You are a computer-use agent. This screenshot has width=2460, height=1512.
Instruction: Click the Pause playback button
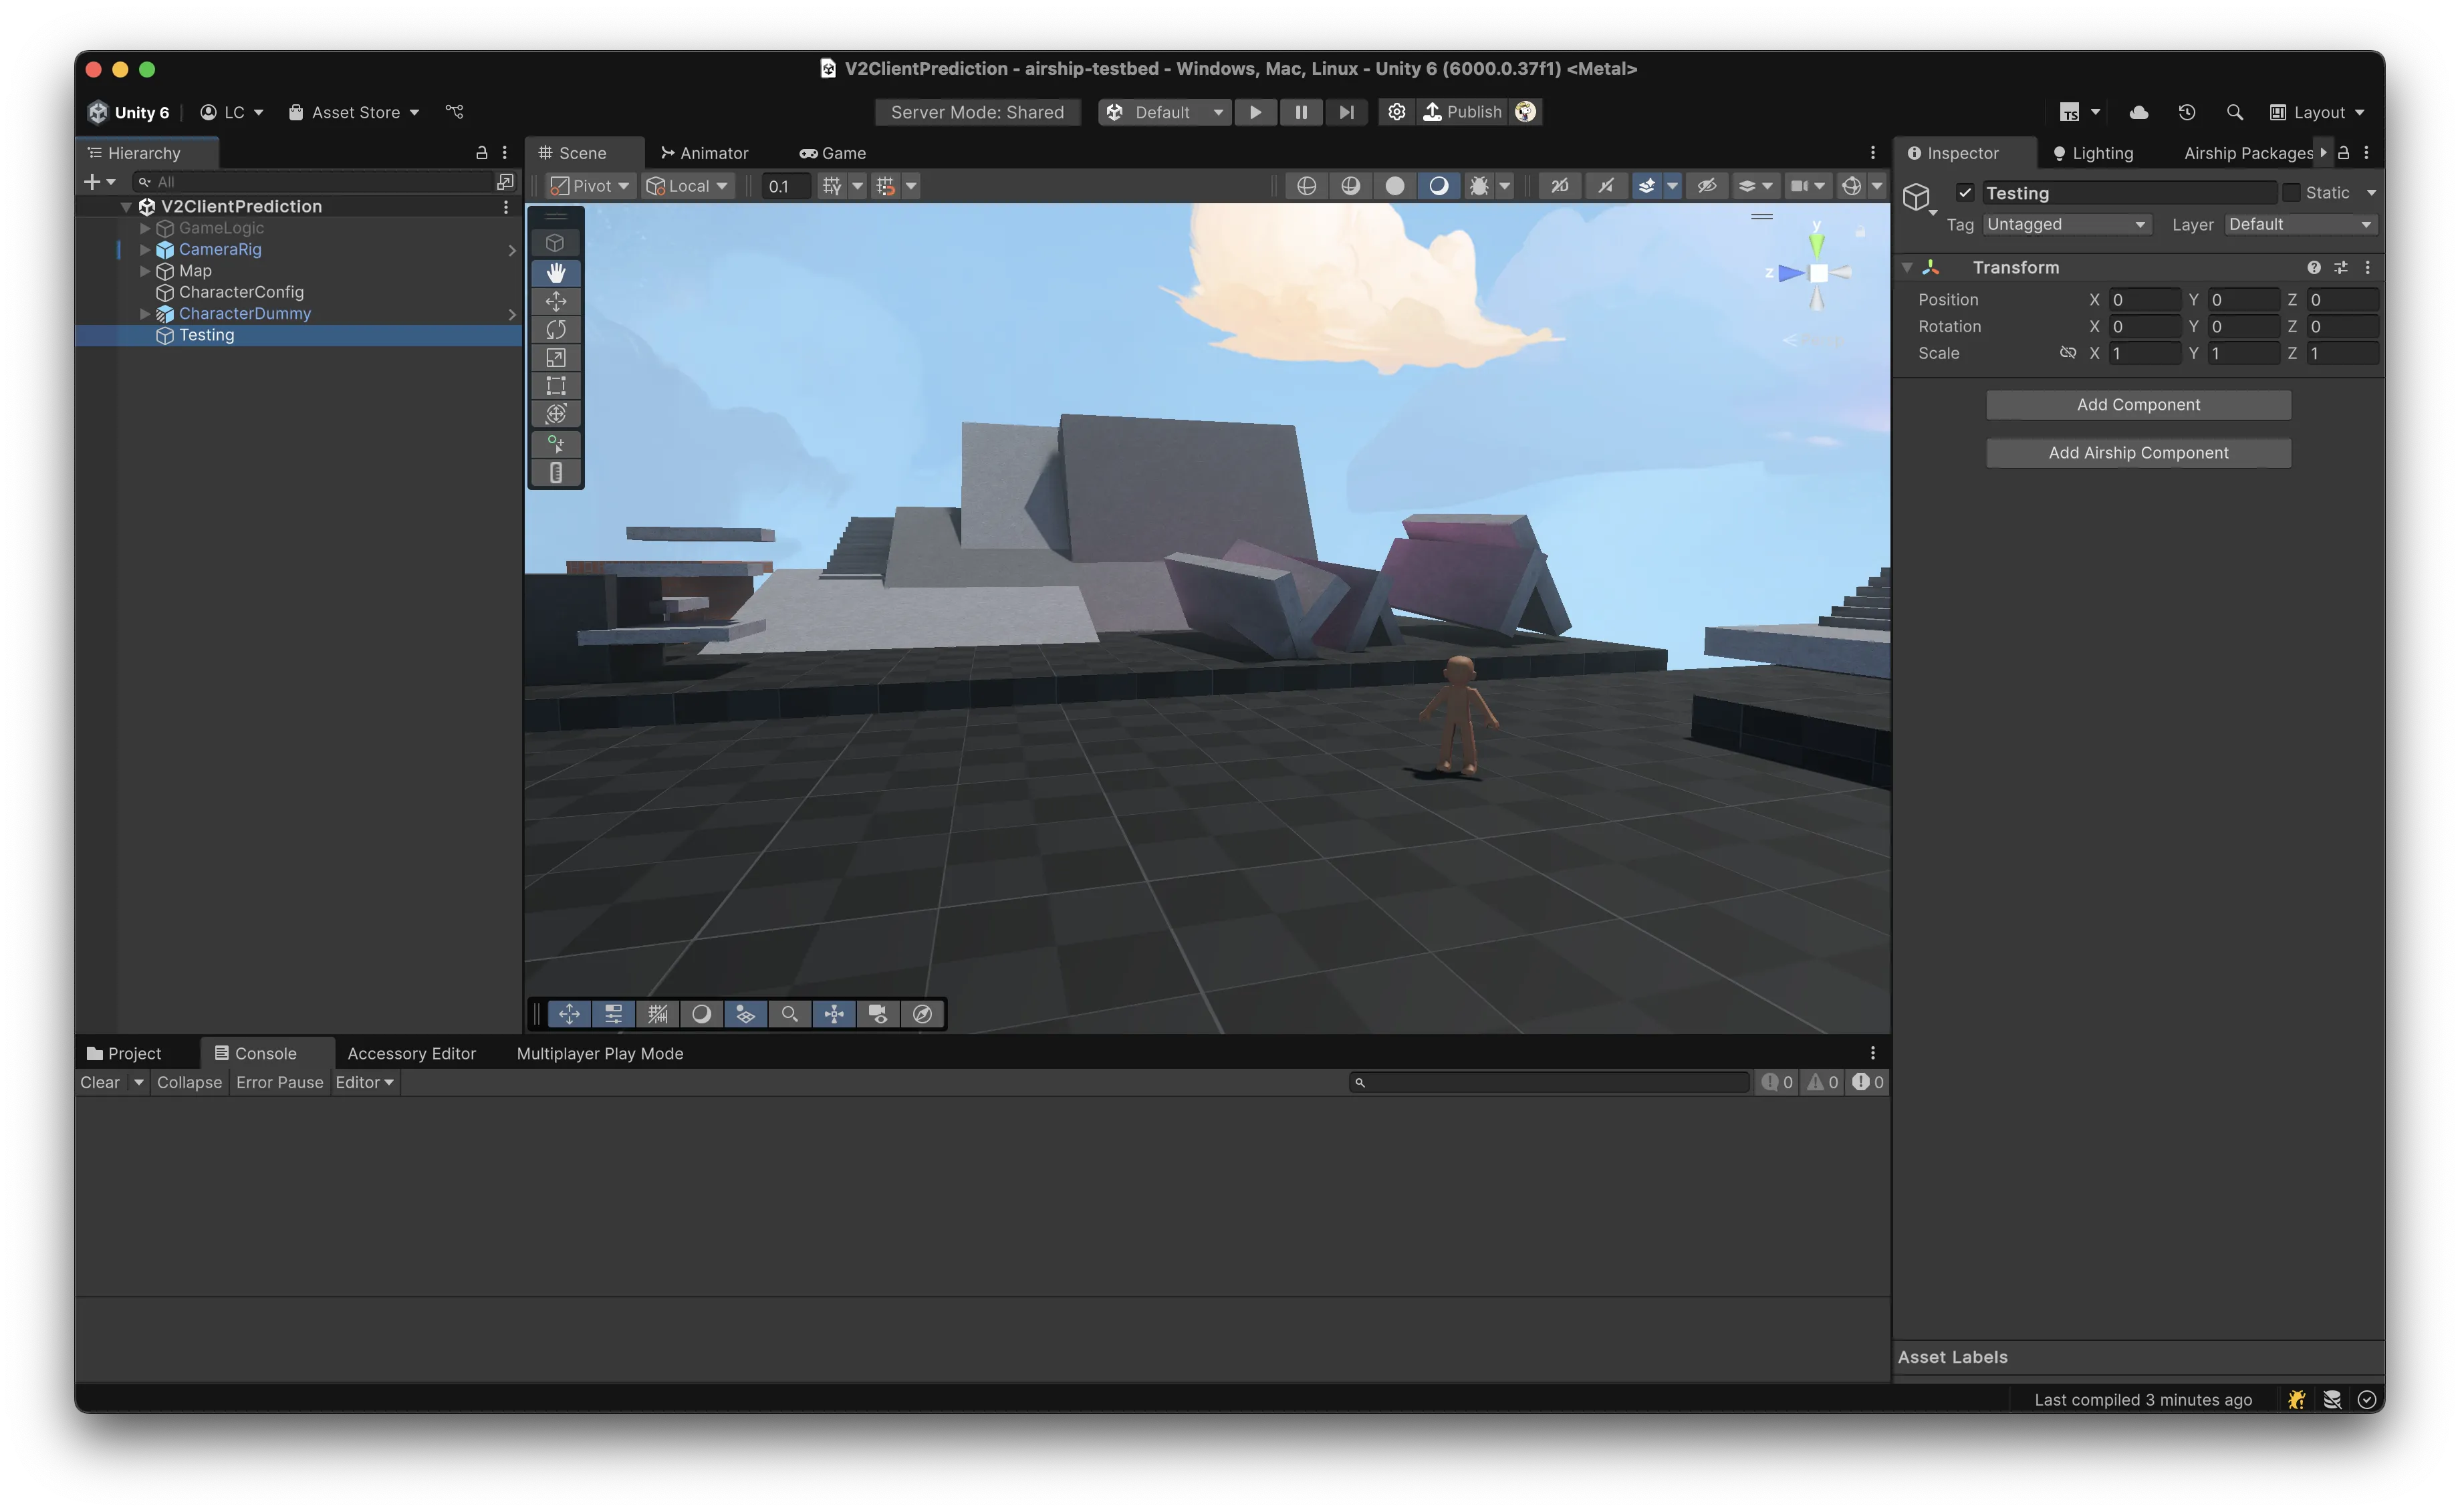coord(1301,112)
